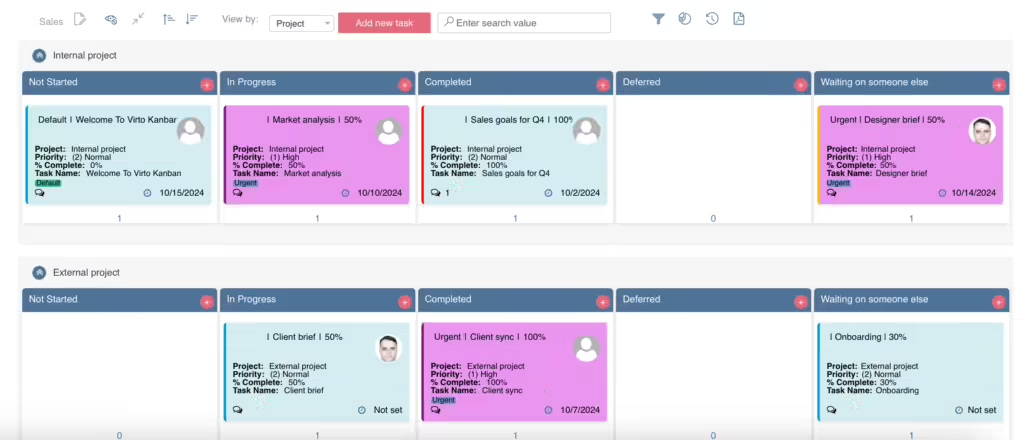Add card to Internal project Deferred column

801,85
